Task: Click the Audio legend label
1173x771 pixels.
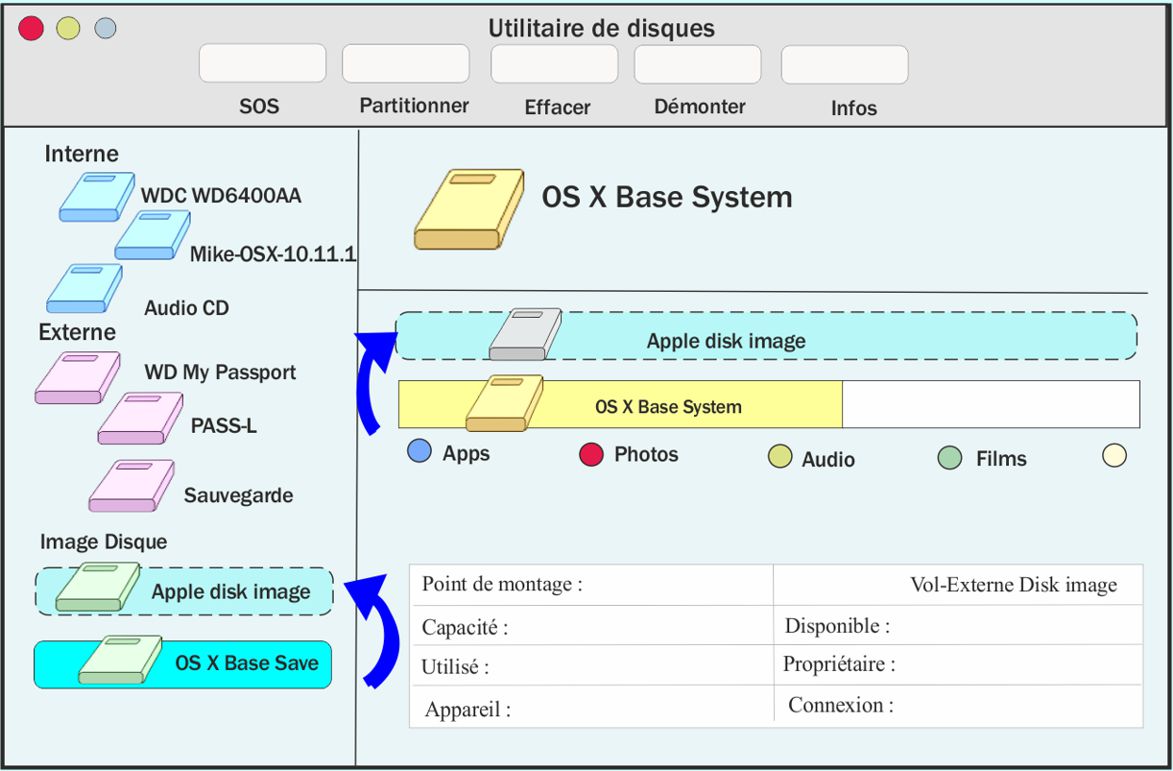Action: (x=828, y=459)
